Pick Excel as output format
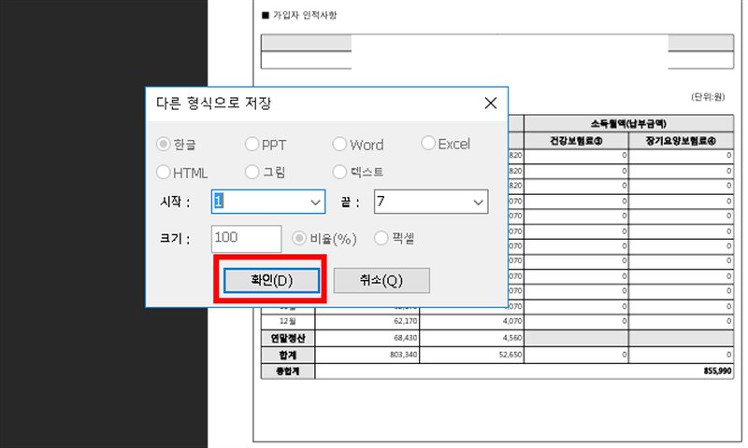 [x=428, y=143]
